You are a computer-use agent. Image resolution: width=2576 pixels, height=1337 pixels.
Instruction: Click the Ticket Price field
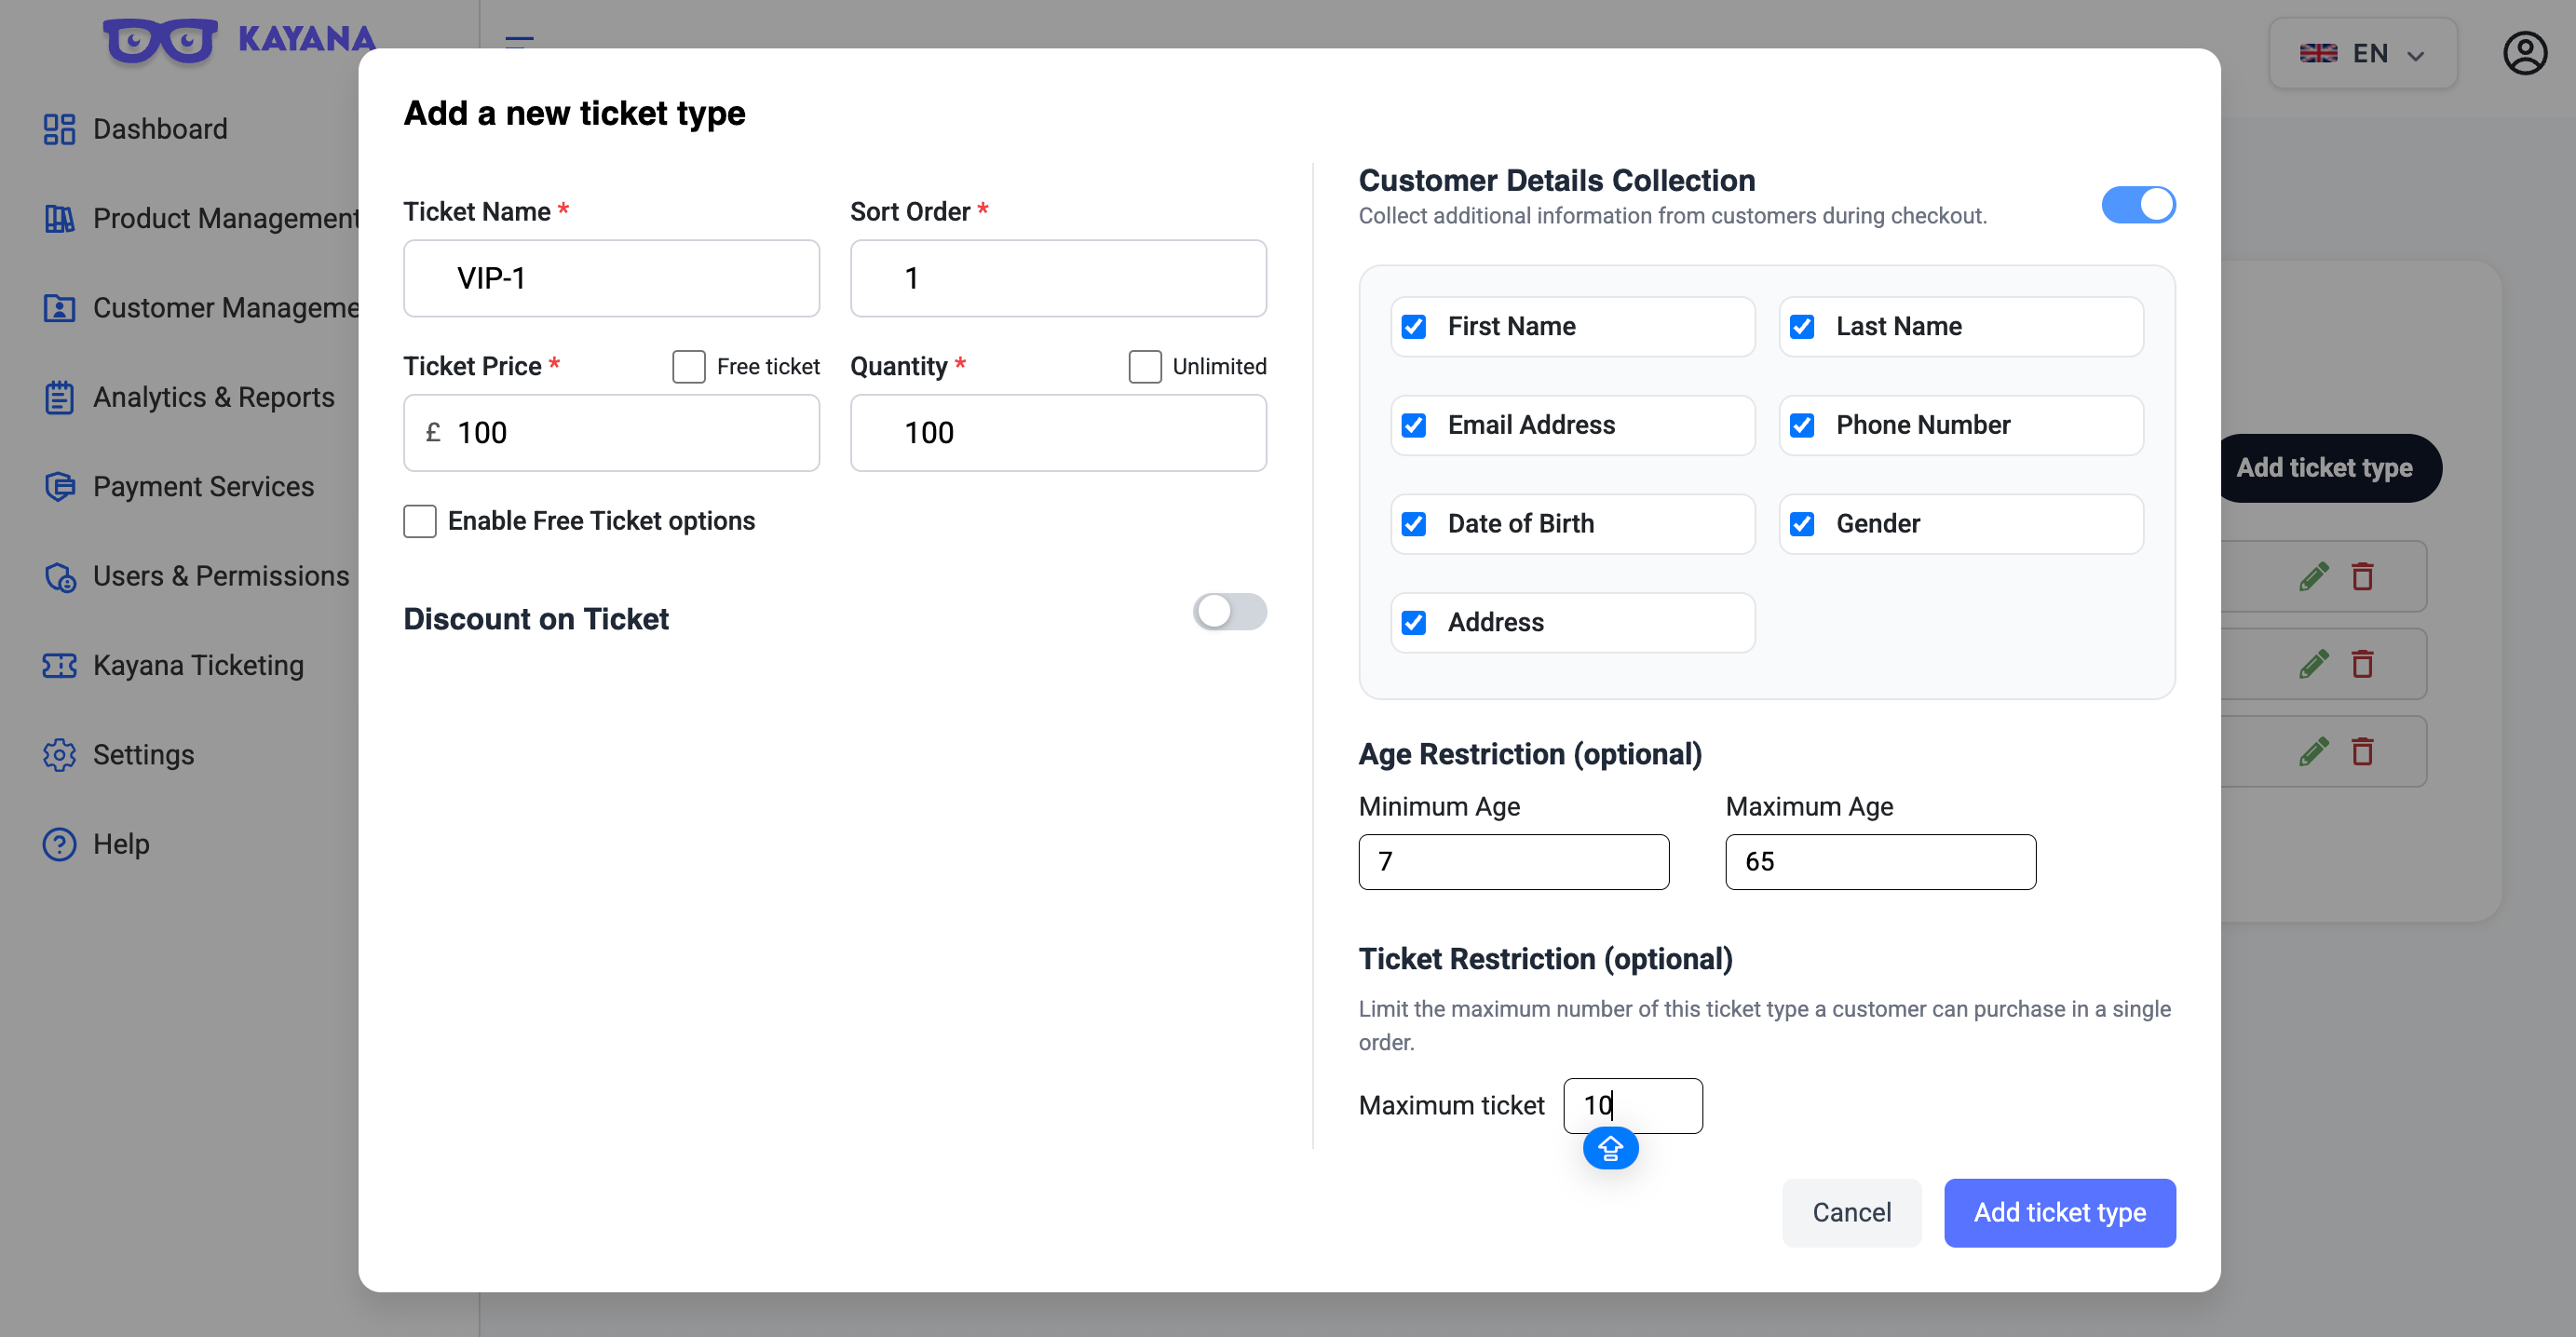(x=611, y=433)
